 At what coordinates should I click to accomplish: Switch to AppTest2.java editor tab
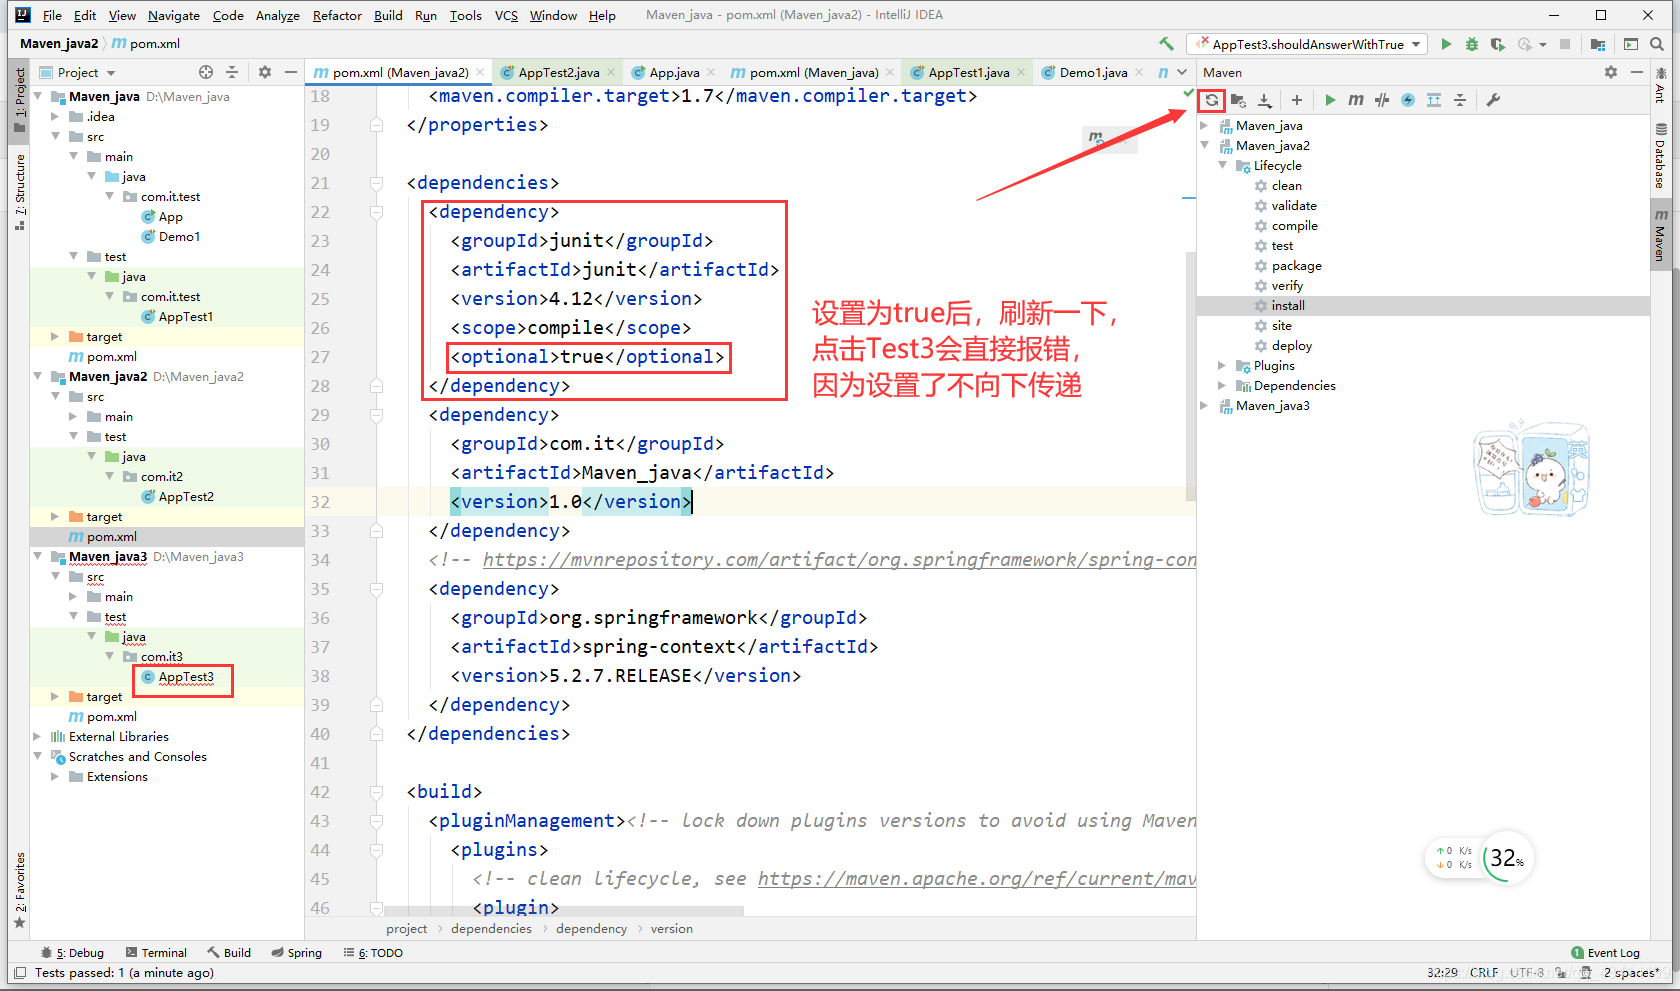(558, 72)
